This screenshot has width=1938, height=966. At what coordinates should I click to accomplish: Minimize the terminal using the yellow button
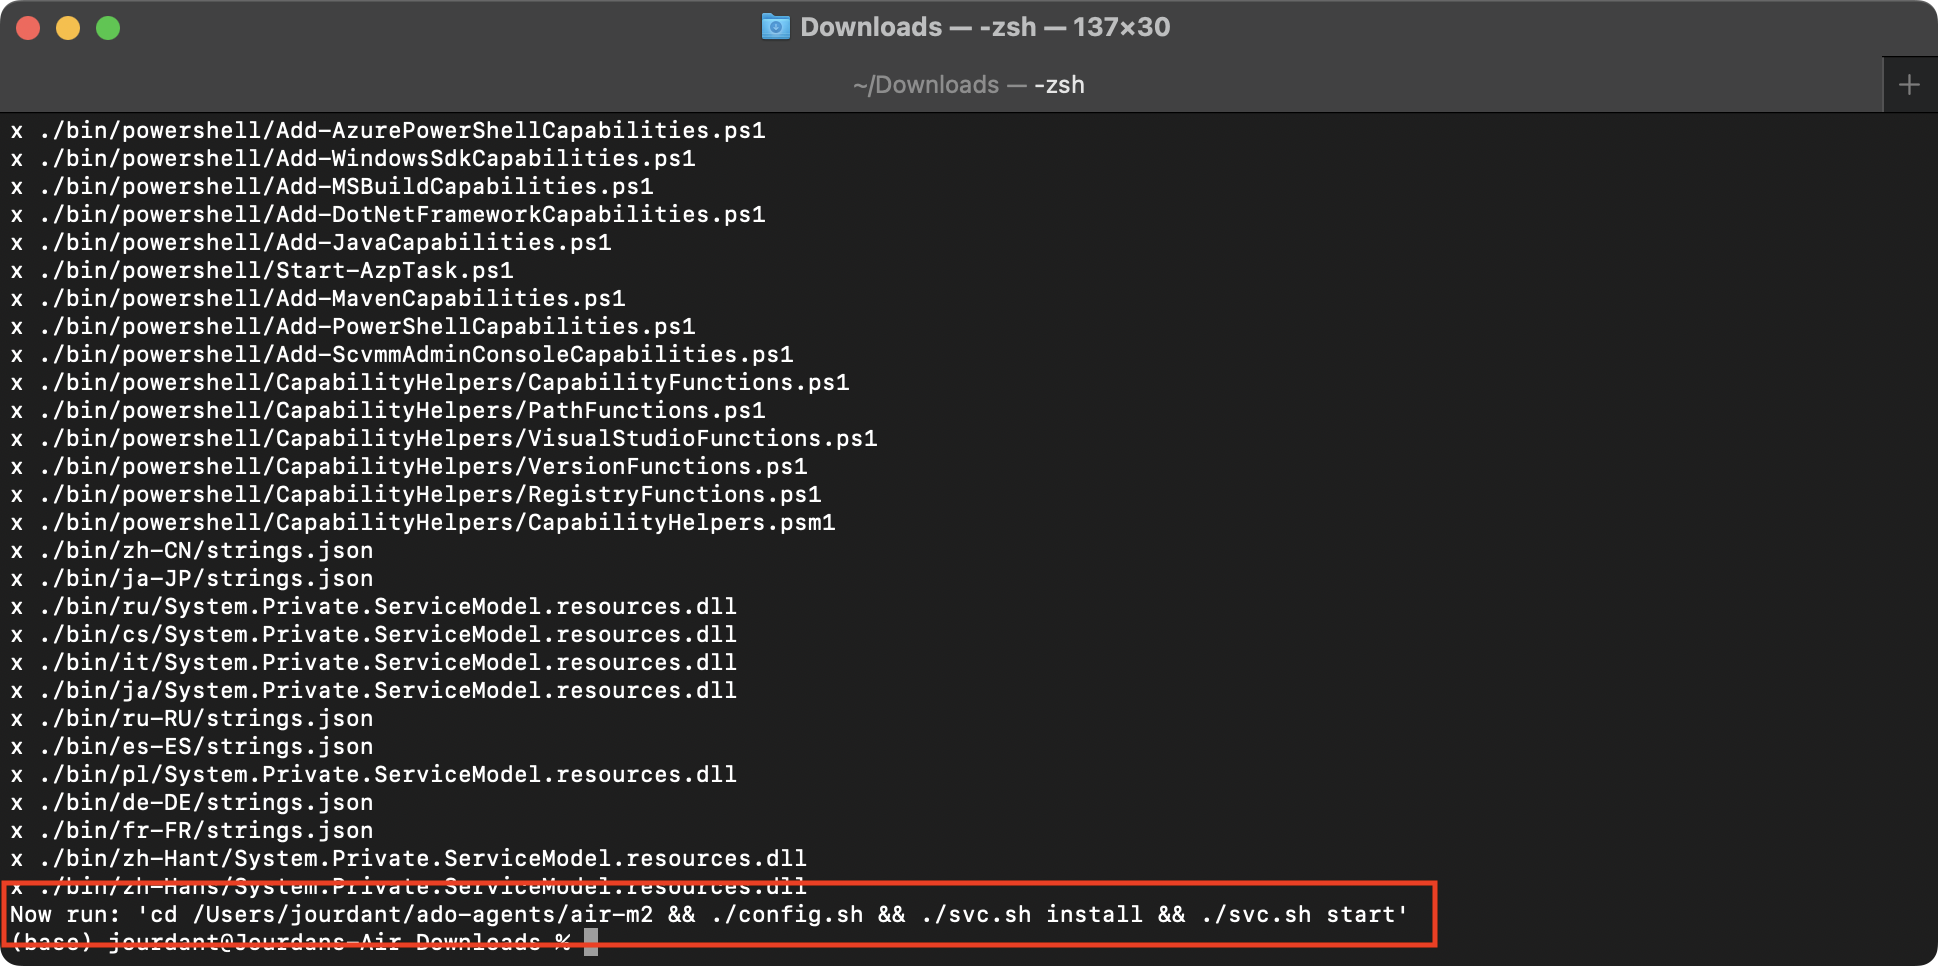[x=68, y=28]
